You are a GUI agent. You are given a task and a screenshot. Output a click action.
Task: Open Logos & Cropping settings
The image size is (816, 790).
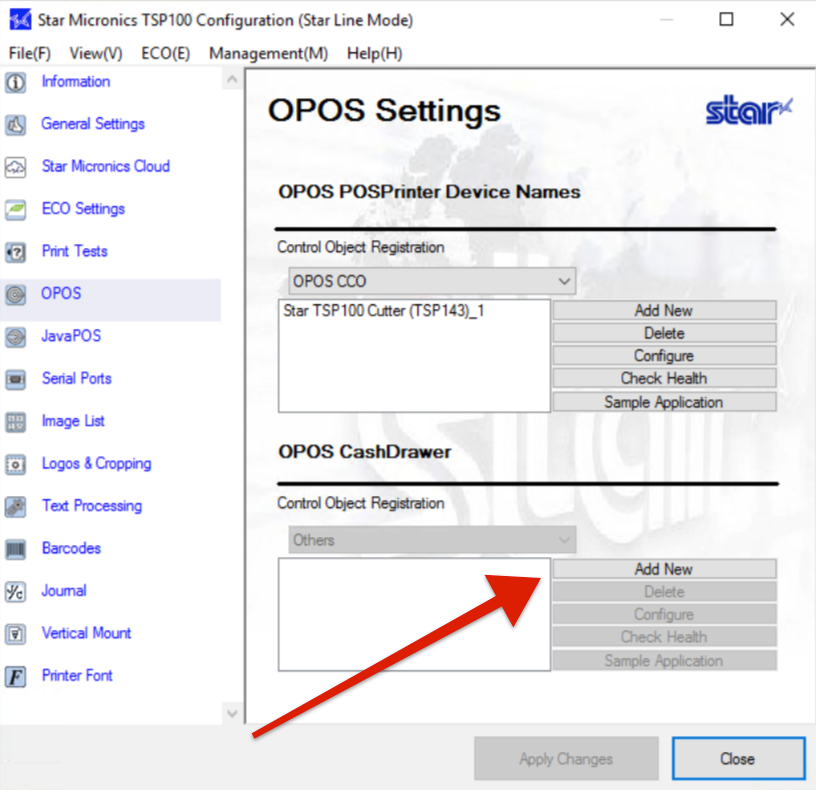pos(97,463)
